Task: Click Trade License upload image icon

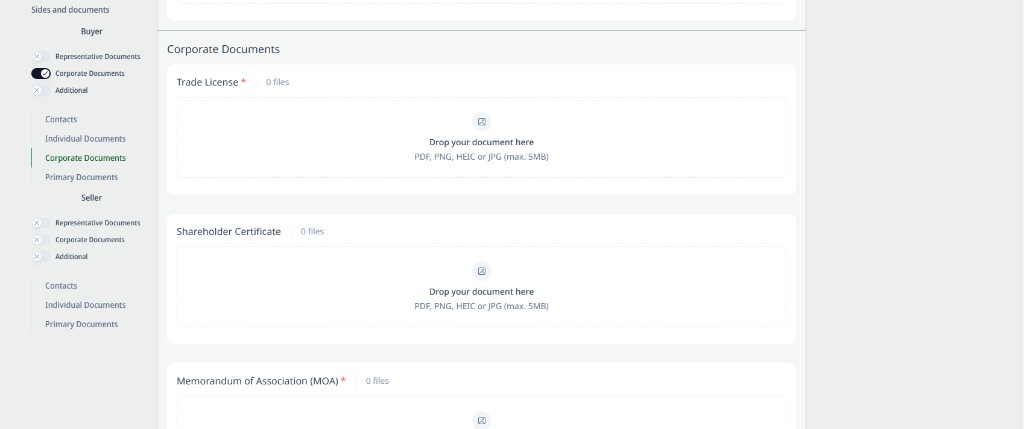Action: pyautogui.click(x=481, y=122)
